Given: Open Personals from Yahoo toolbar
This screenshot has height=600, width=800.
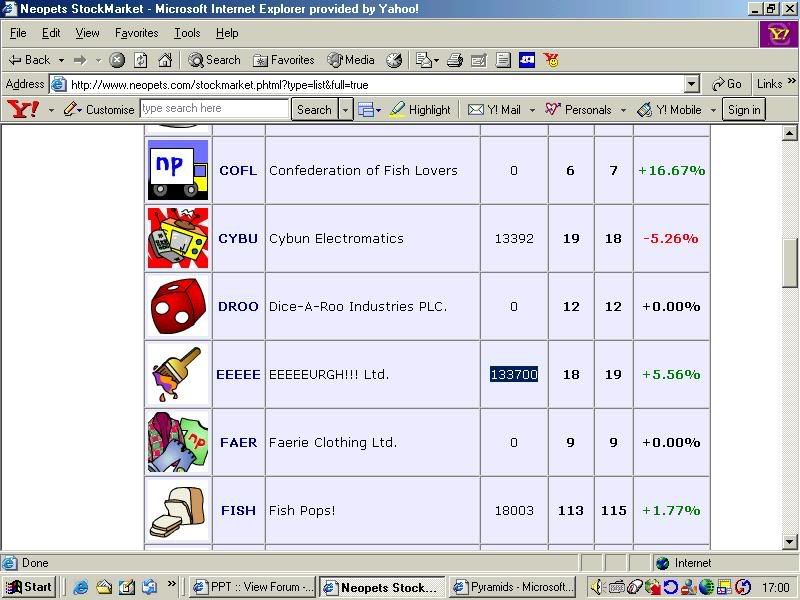Looking at the screenshot, I should 578,110.
